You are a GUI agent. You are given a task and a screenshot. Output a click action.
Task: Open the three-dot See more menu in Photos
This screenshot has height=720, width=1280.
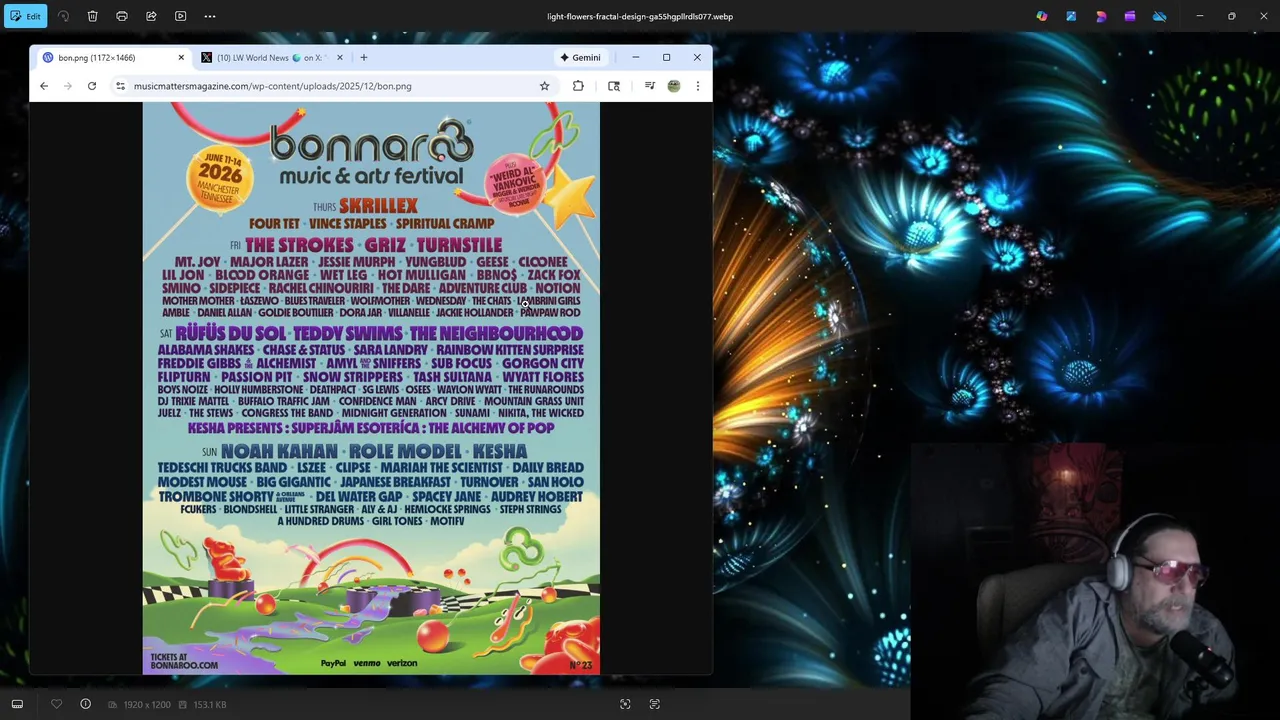[x=210, y=16]
